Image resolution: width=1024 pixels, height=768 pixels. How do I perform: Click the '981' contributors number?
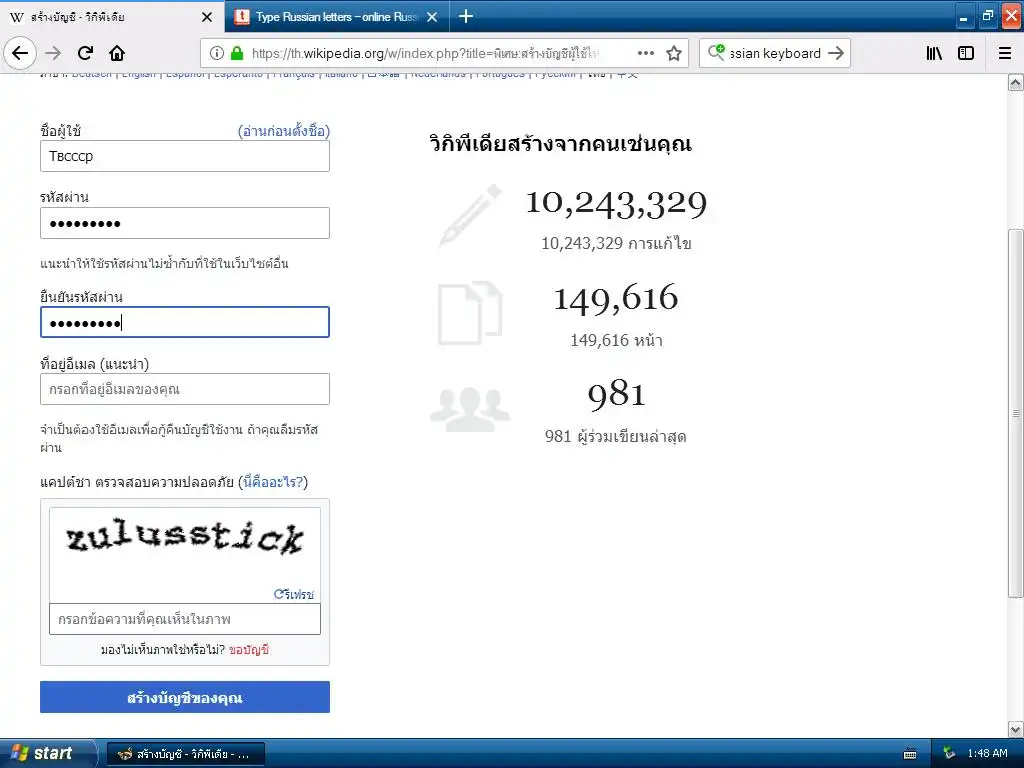pyautogui.click(x=616, y=394)
